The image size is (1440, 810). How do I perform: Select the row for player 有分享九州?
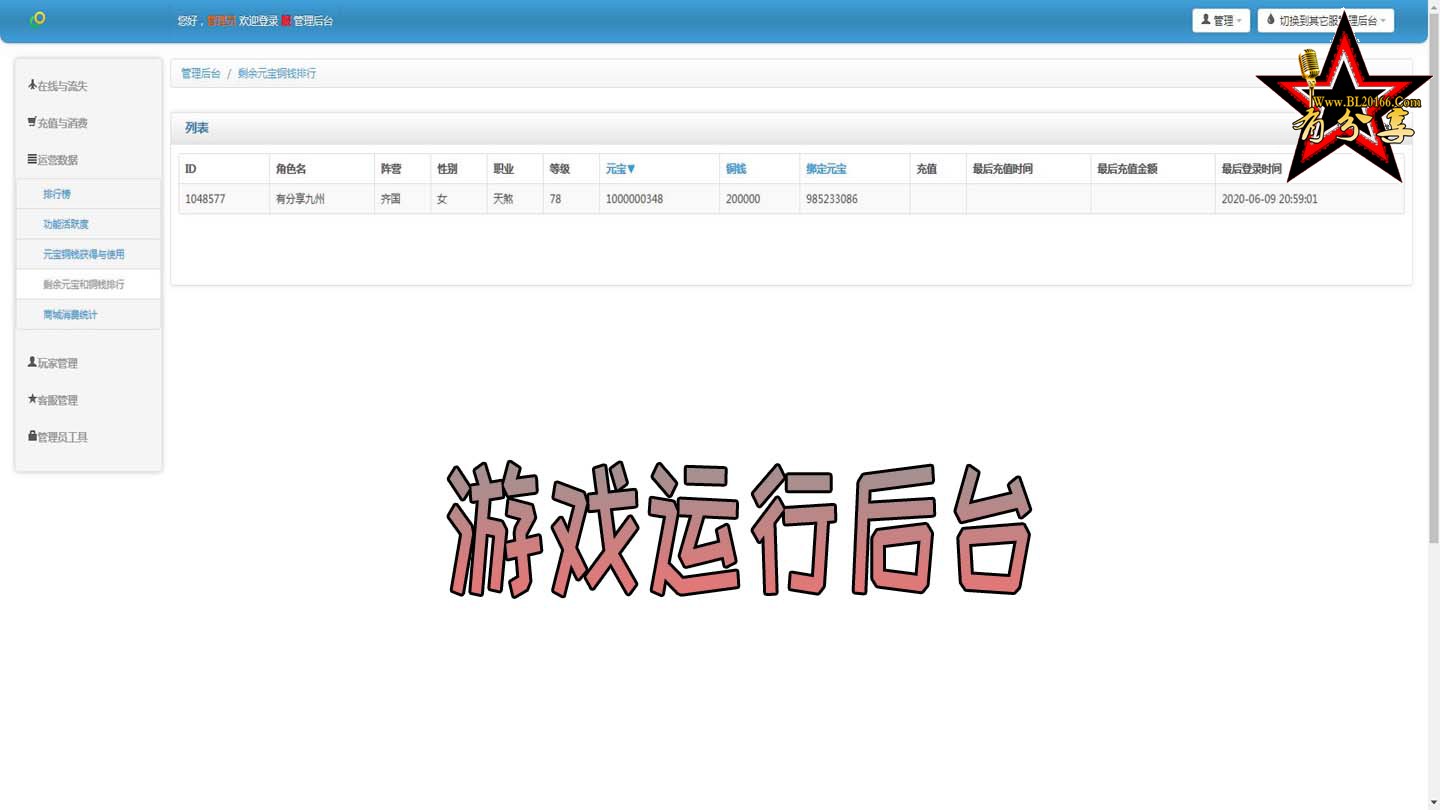[300, 199]
